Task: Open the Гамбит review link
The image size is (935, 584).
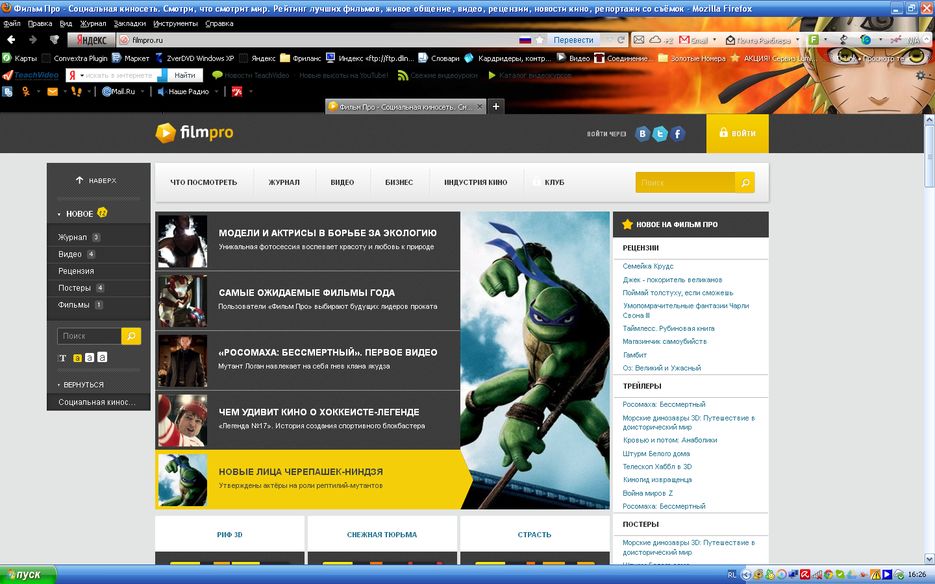Action: [x=634, y=355]
